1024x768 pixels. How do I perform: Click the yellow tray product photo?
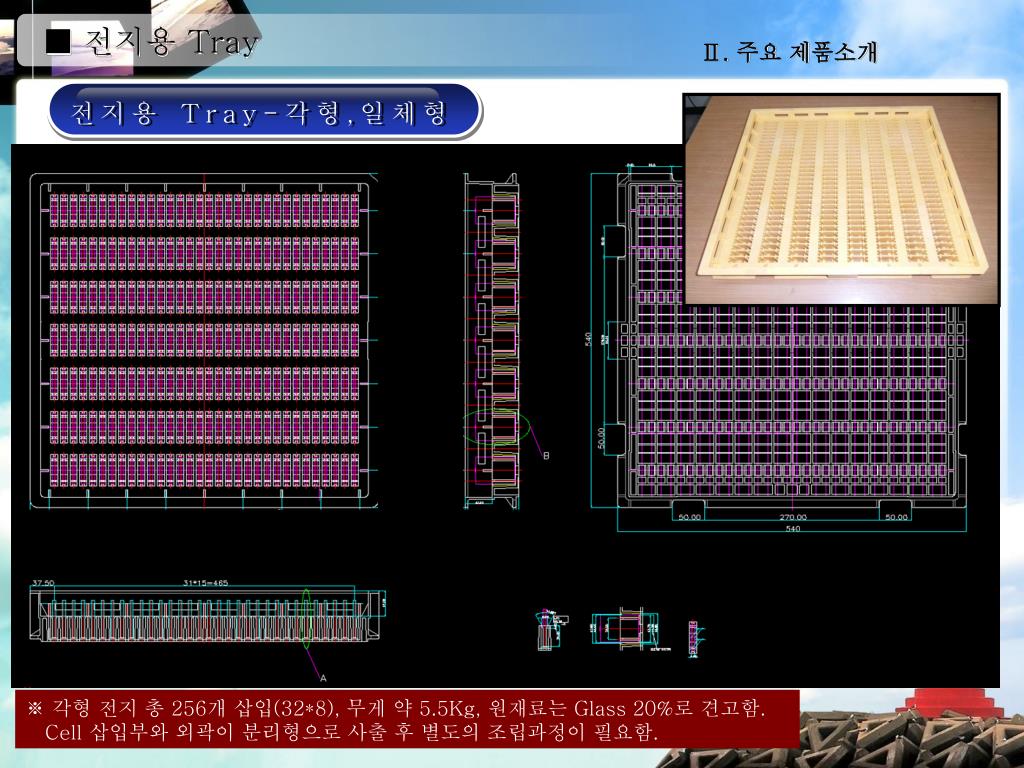[x=842, y=199]
